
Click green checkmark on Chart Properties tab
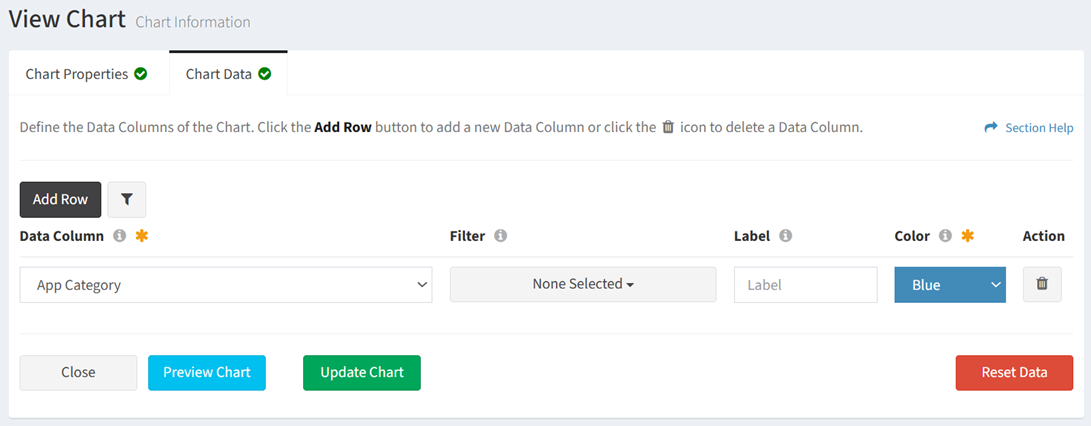point(141,74)
